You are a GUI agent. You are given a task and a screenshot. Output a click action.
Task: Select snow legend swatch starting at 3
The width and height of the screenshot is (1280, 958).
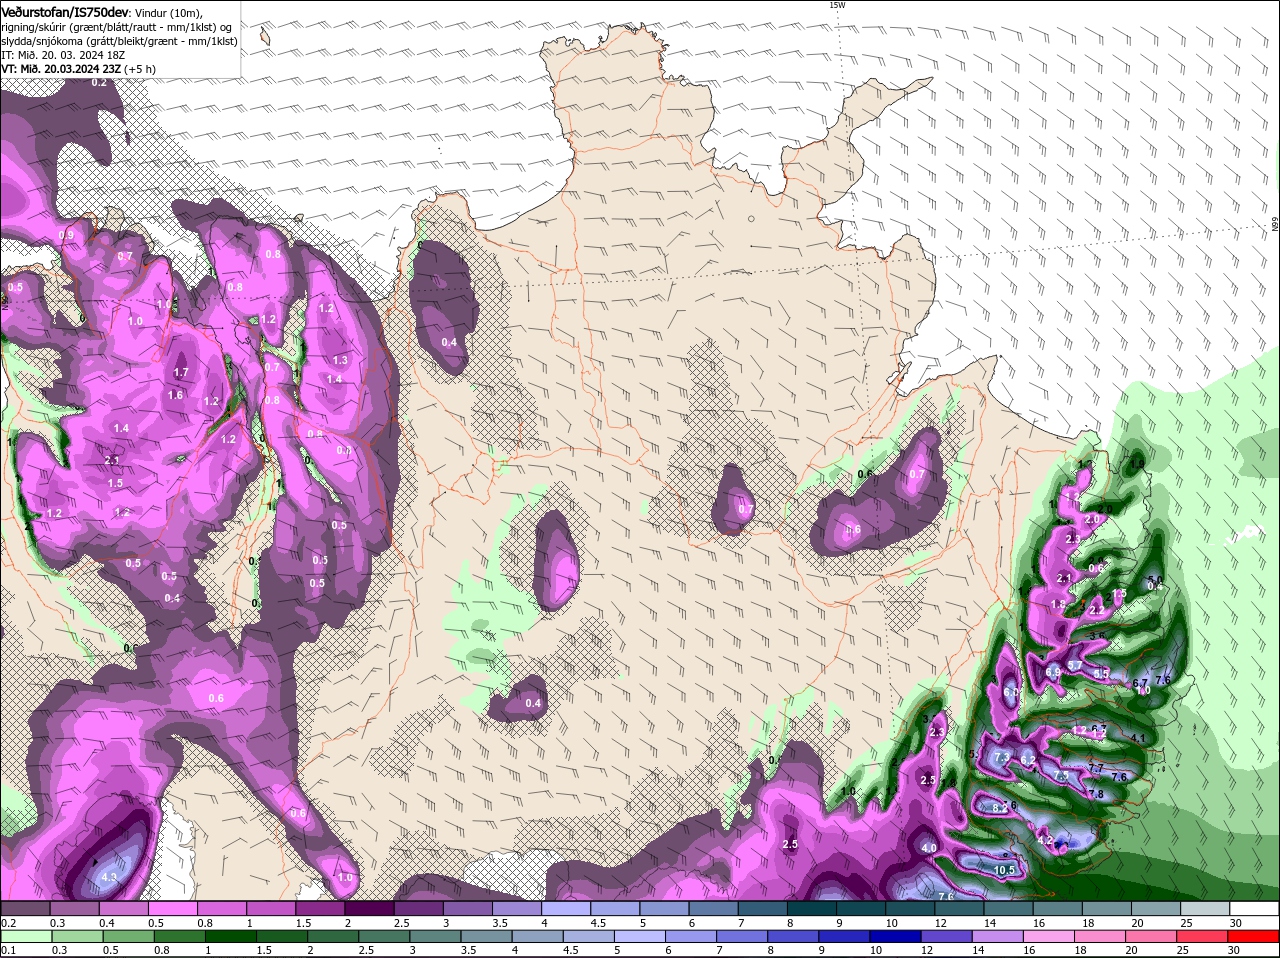tap(469, 909)
